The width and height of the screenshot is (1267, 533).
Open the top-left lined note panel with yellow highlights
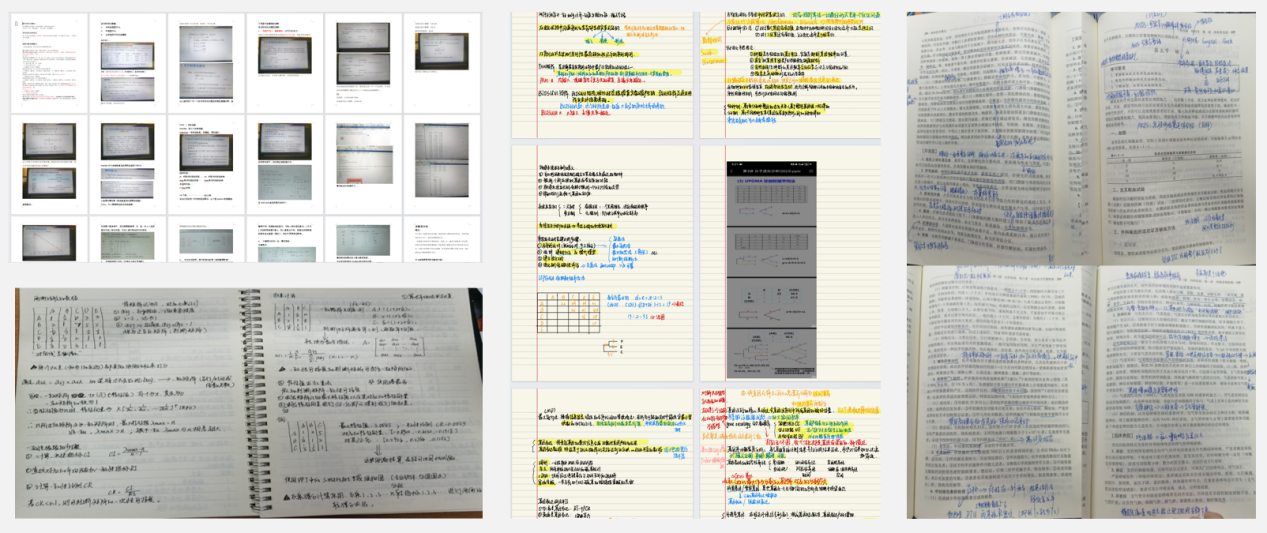pyautogui.click(x=601, y=72)
